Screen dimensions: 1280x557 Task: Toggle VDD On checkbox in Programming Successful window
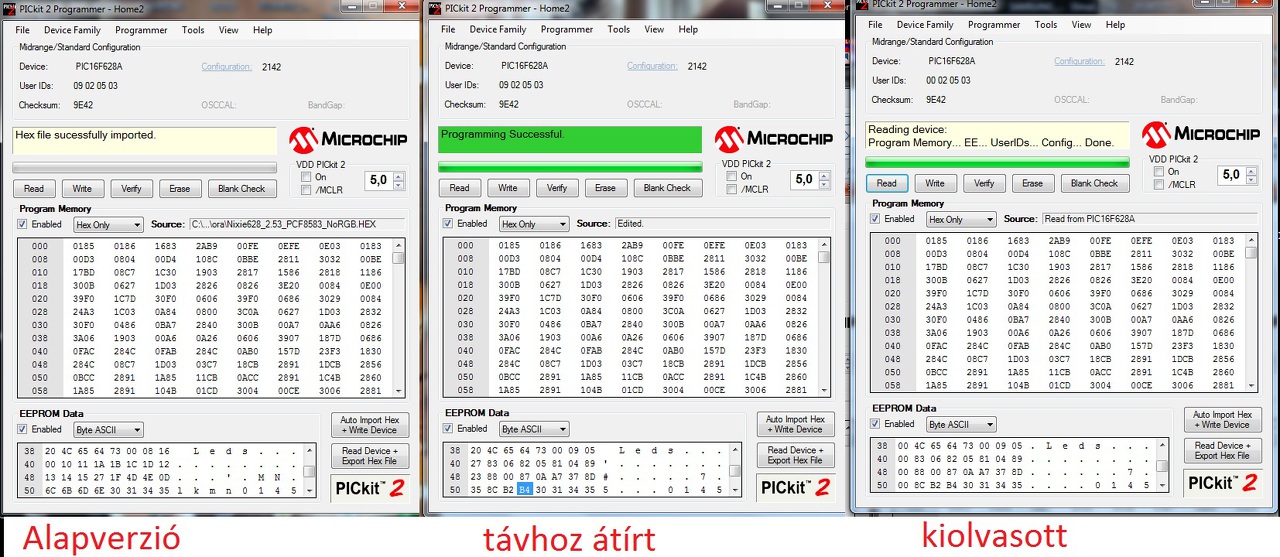click(x=732, y=176)
